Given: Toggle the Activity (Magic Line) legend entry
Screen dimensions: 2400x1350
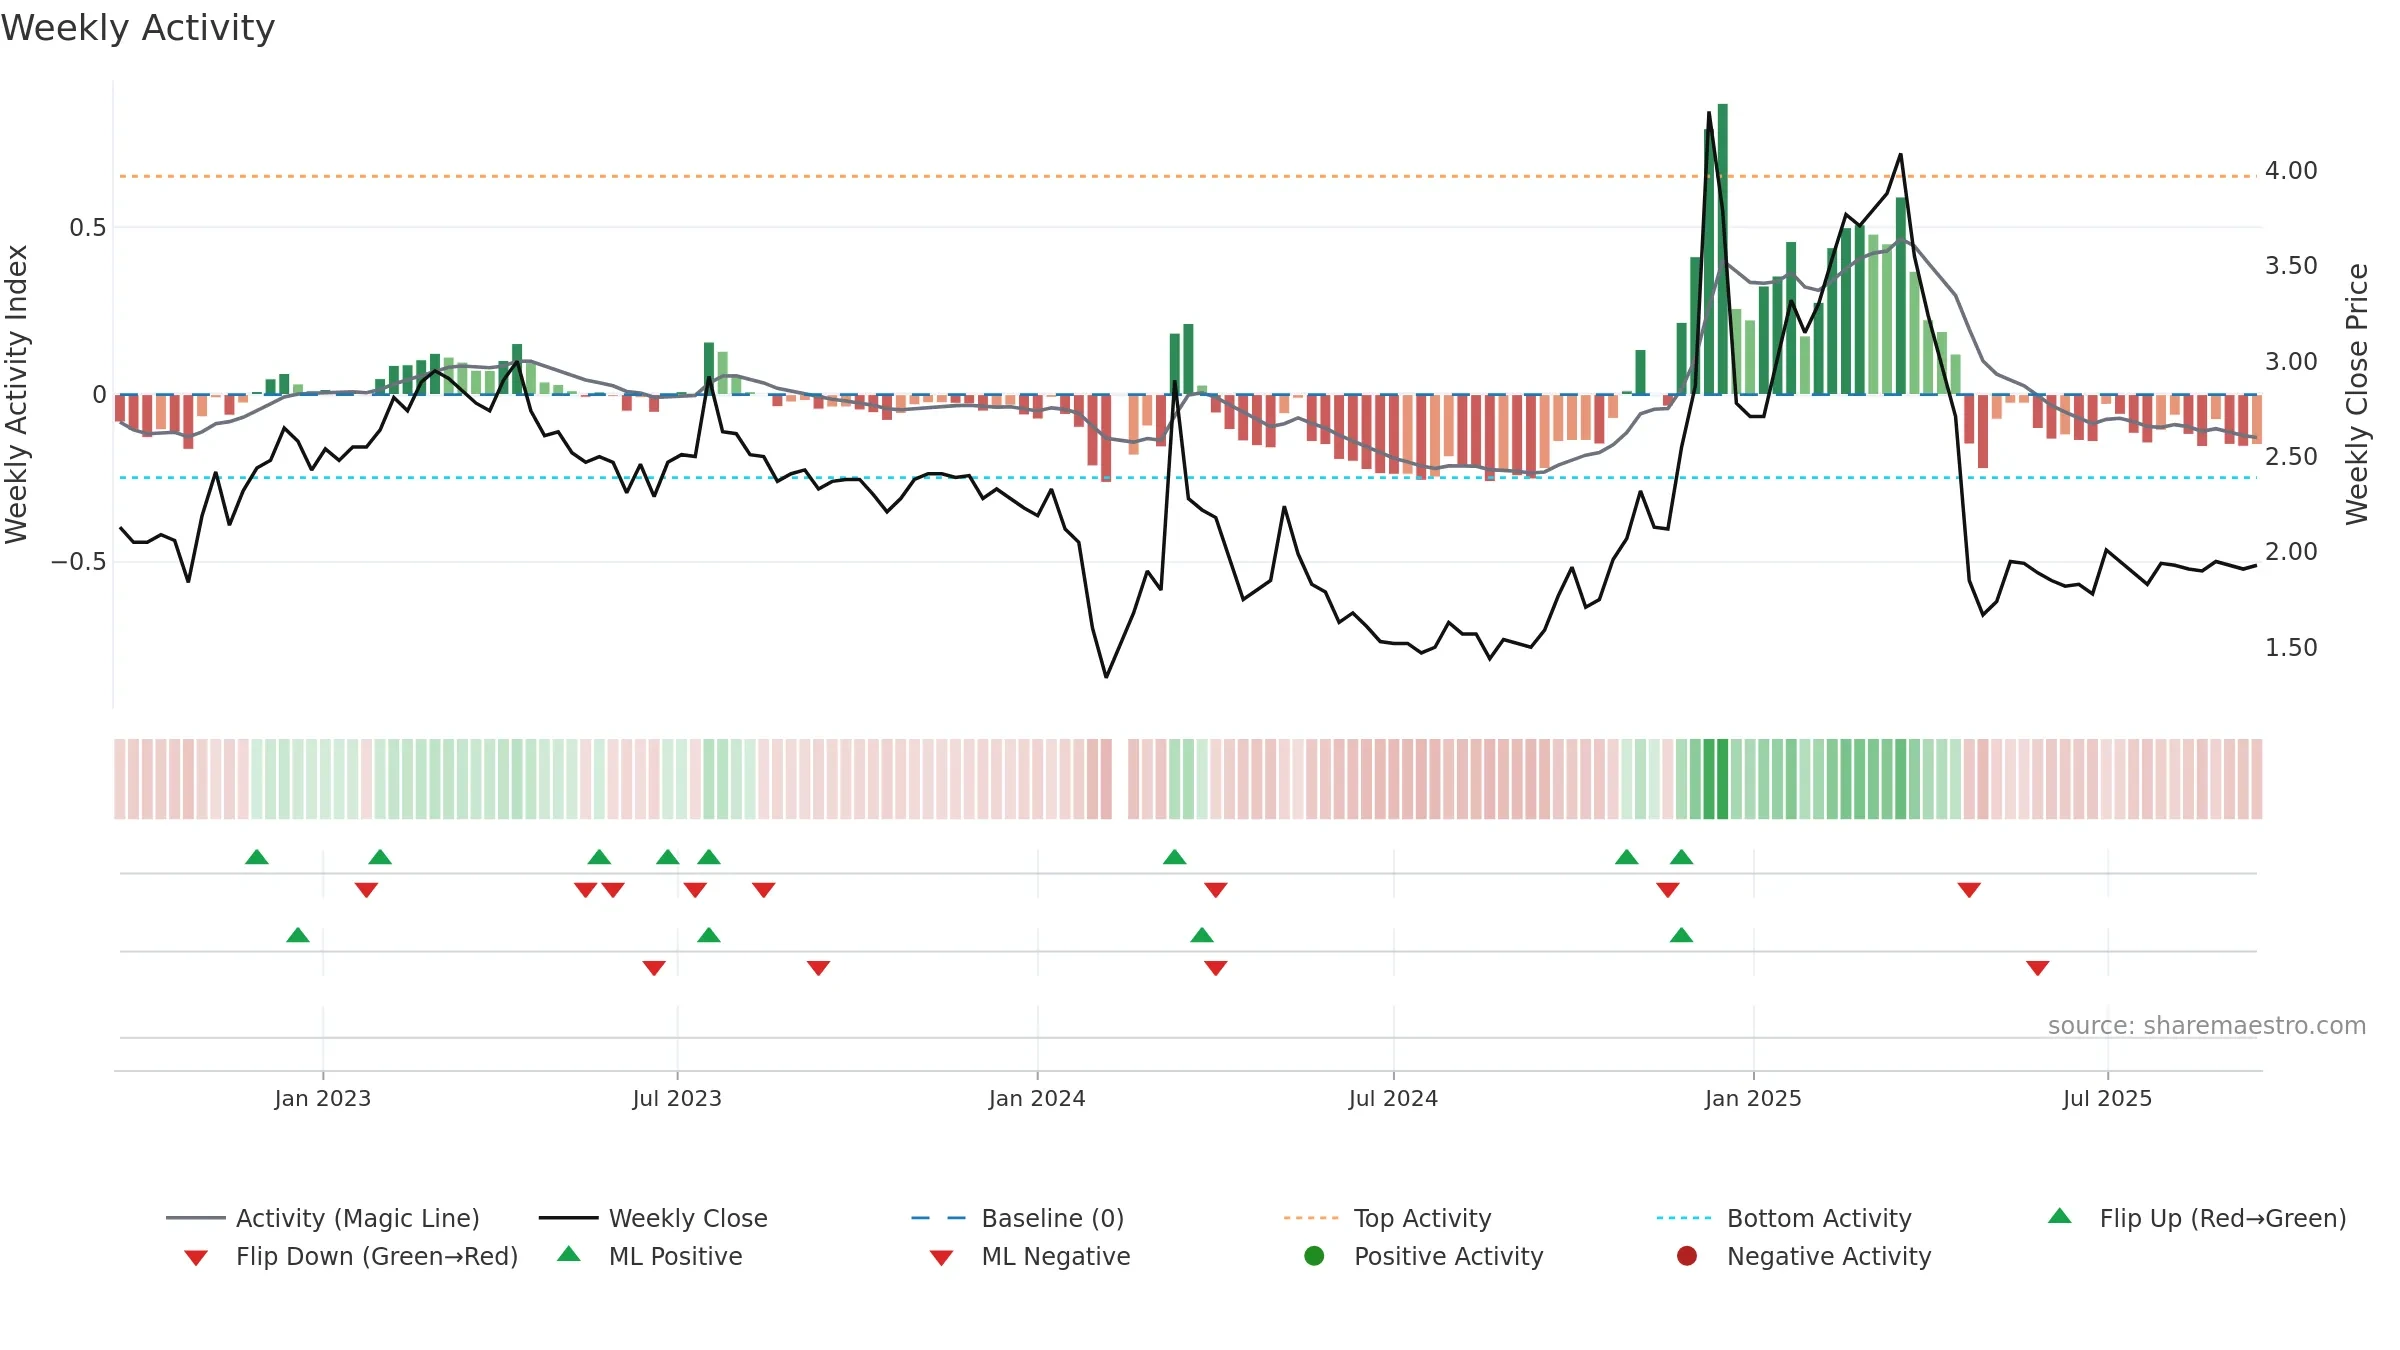Looking at the screenshot, I should click(x=323, y=1218).
